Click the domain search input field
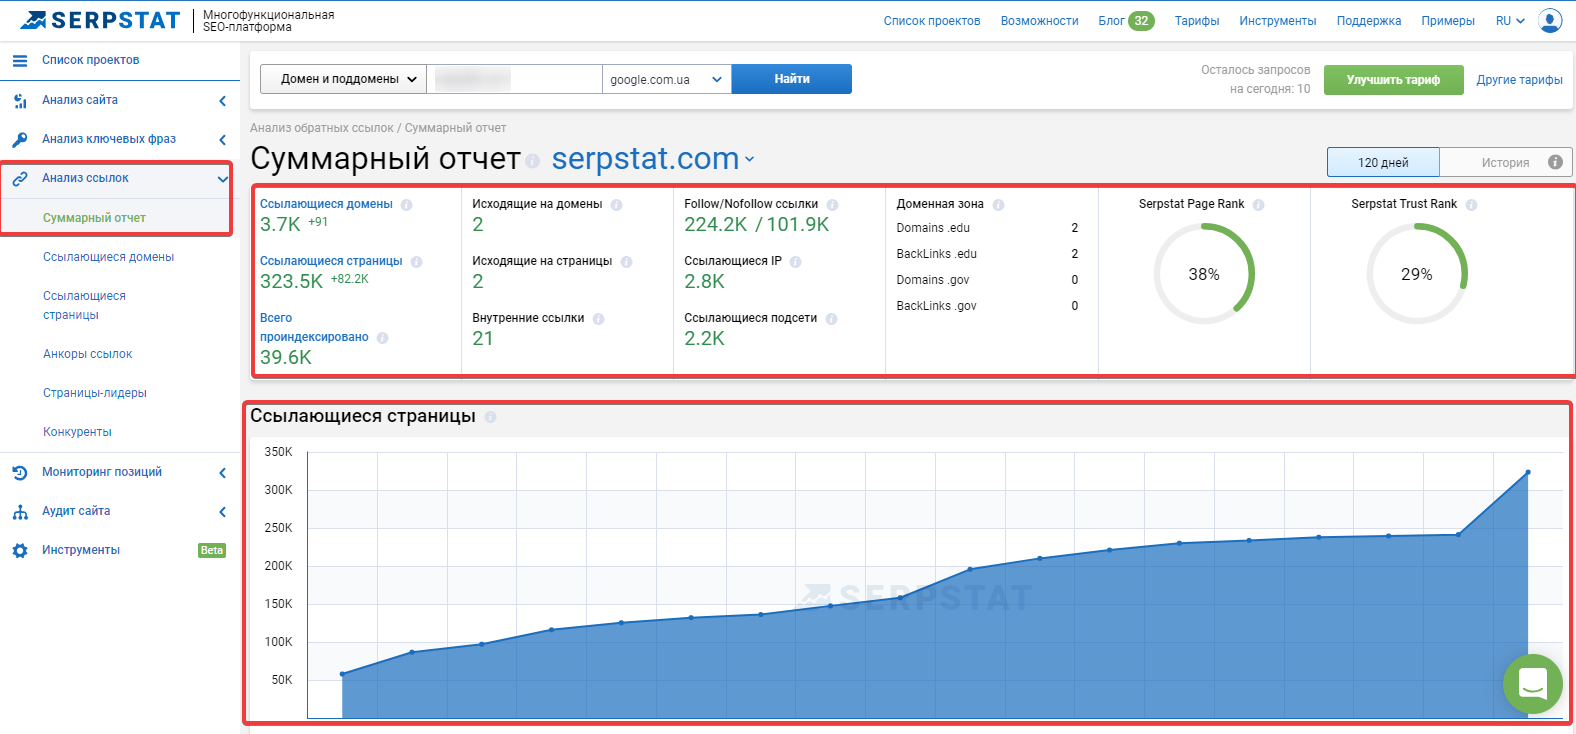Viewport: 1576px width, 734px height. tap(514, 79)
